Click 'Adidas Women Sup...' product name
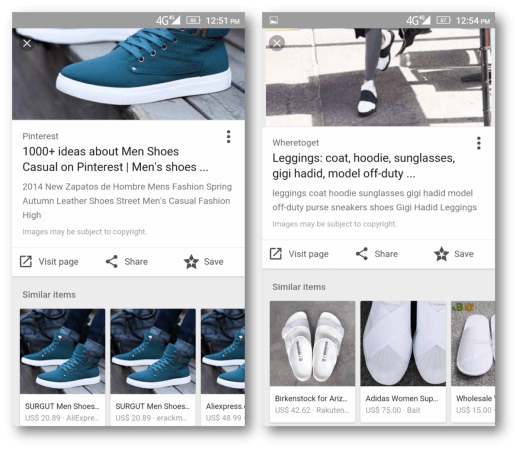Viewport: 519px width, 450px height. click(402, 399)
